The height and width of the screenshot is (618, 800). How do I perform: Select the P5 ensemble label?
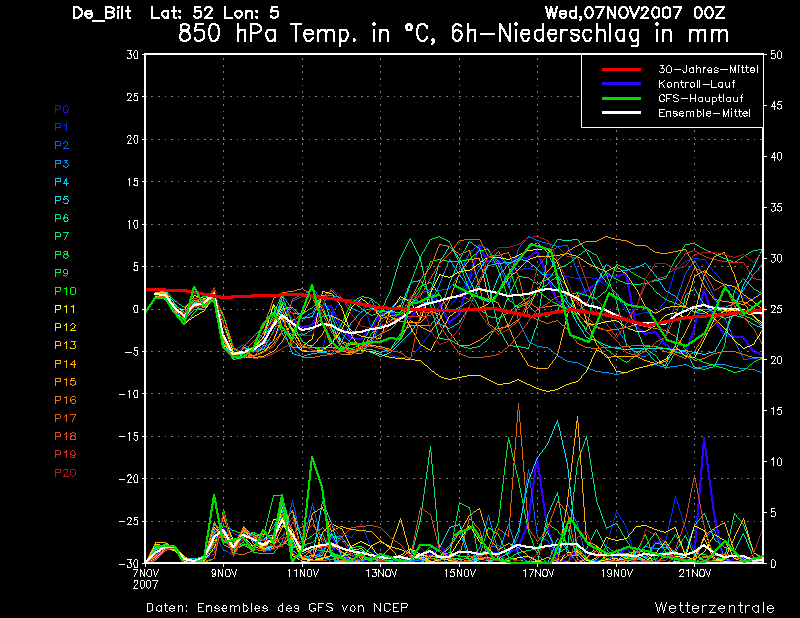click(62, 200)
